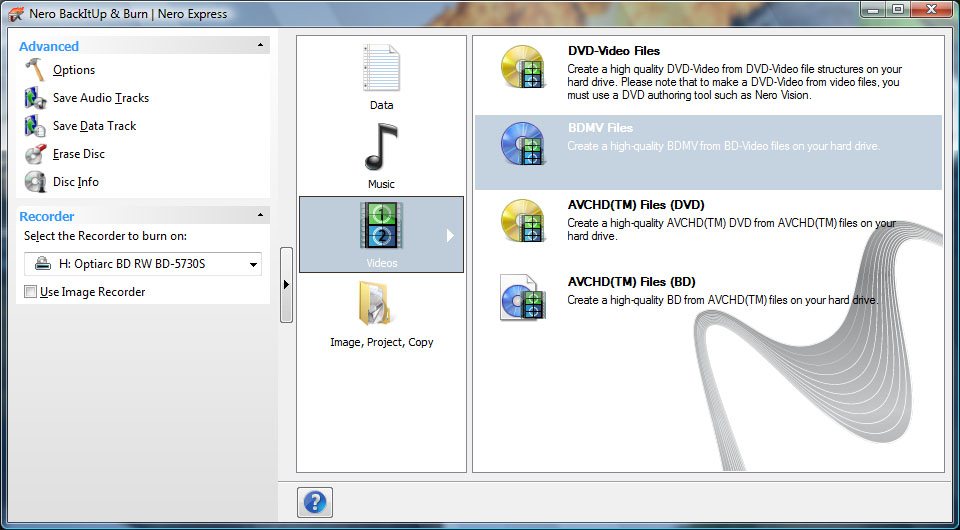Click the Recorder section header

click(x=143, y=216)
